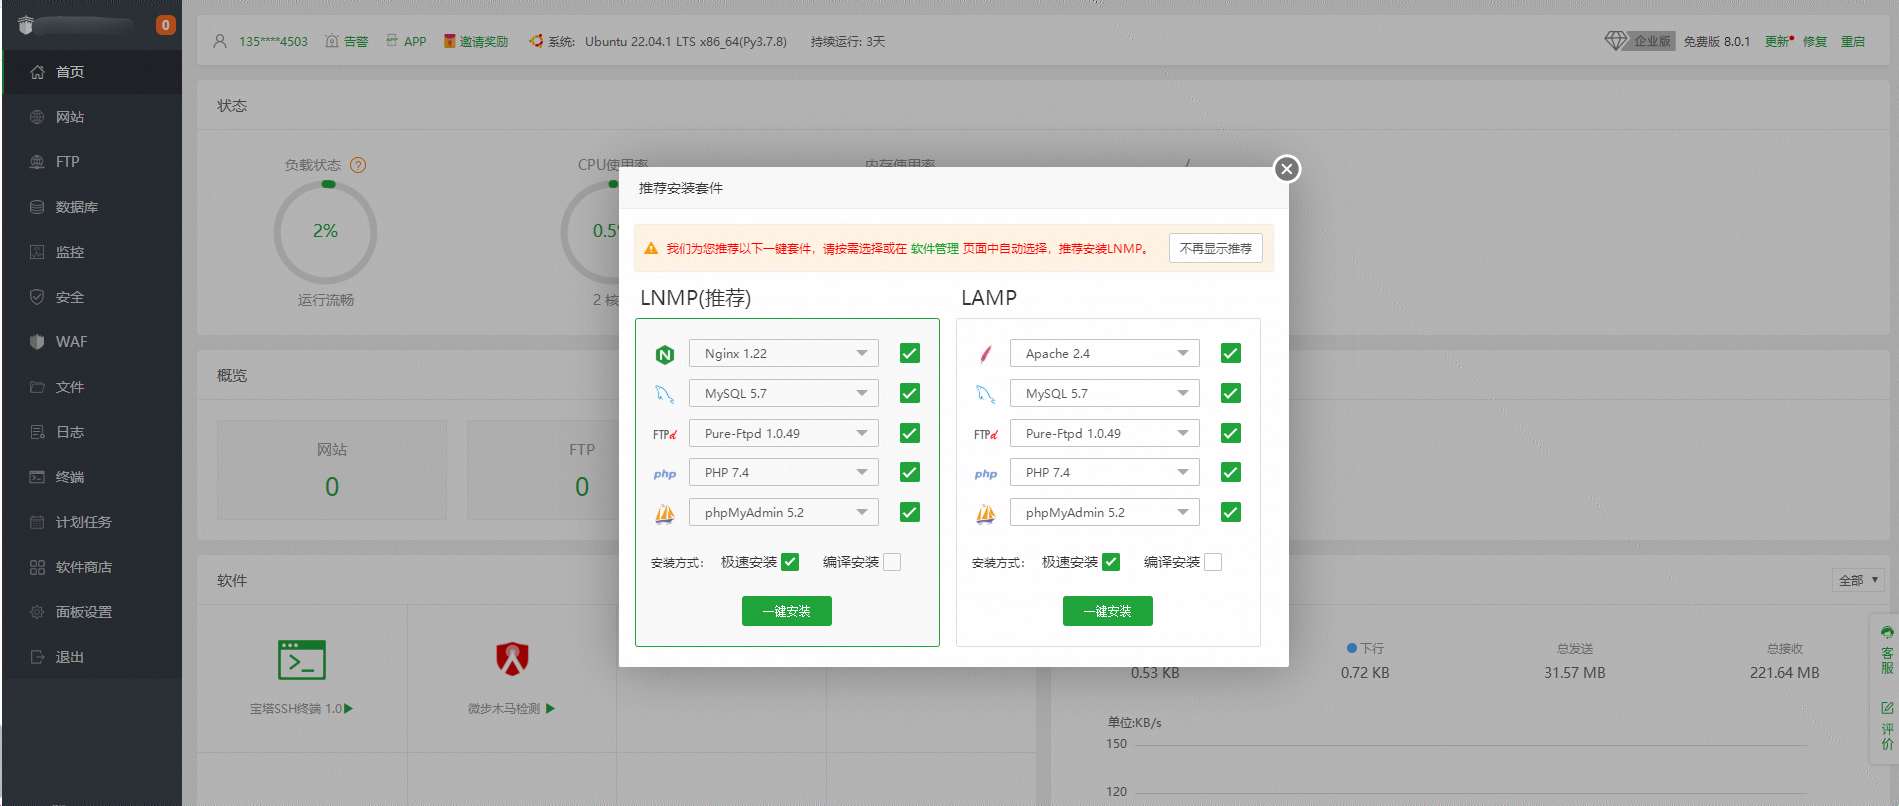This screenshot has width=1899, height=806.
Task: Click the 2% load status gauge
Action: coord(325,232)
